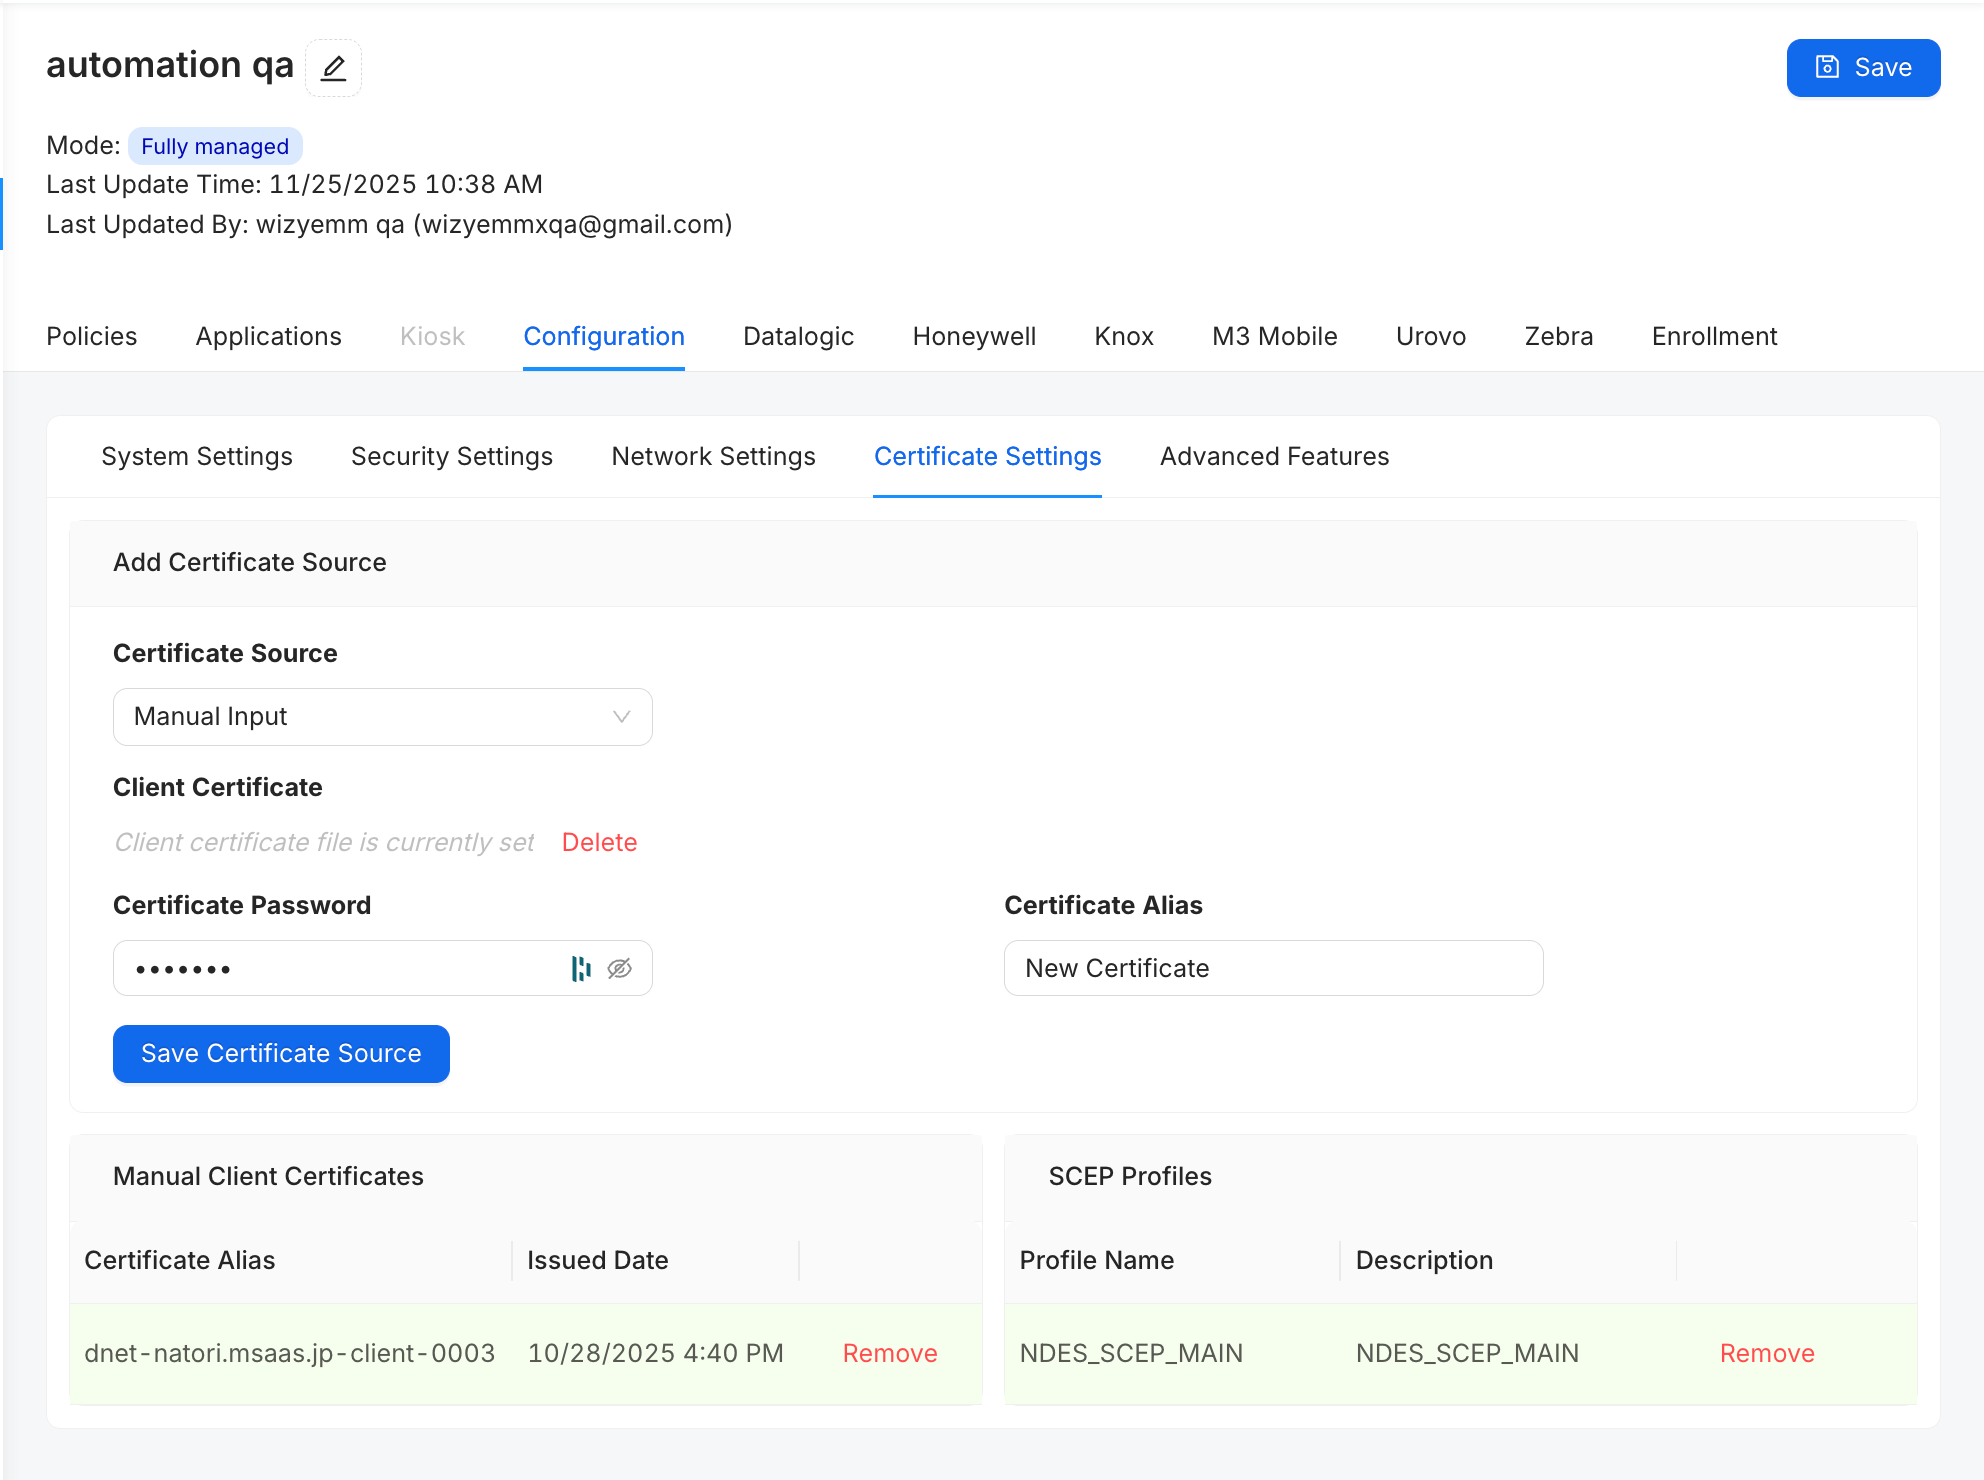Open the Enrollment tab
This screenshot has height=1480, width=1984.
point(1714,337)
